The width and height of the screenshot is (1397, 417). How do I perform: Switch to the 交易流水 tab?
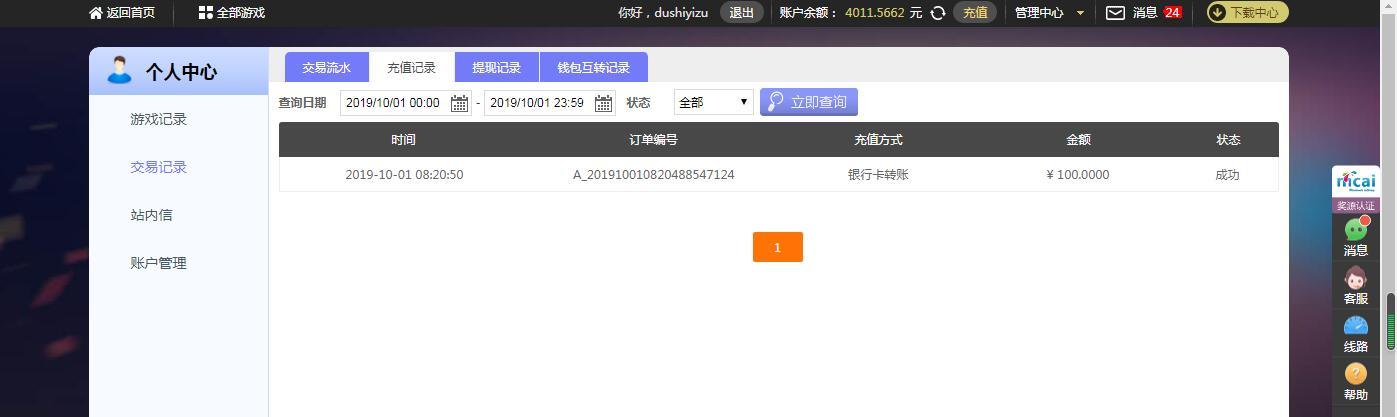pyautogui.click(x=327, y=67)
